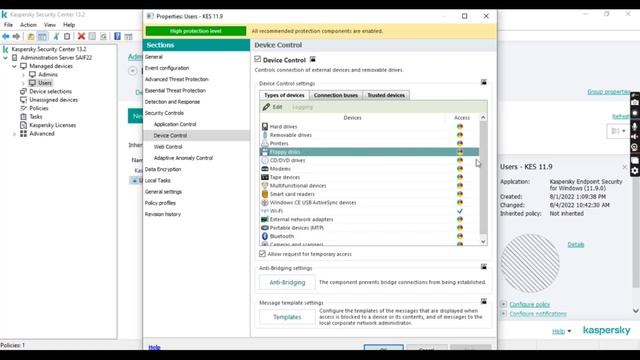Image resolution: width=640 pixels, height=360 pixels.
Task: Click the Templates button
Action: 287,317
